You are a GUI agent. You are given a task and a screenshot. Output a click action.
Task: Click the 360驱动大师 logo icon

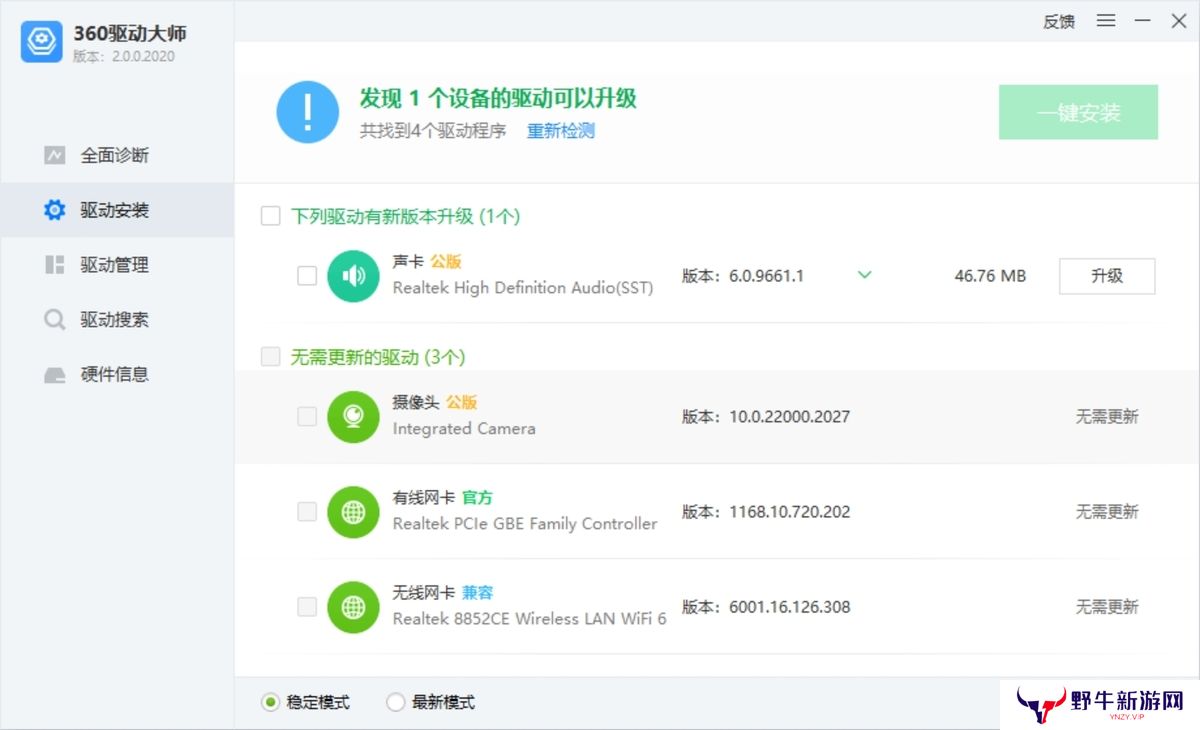[42, 42]
